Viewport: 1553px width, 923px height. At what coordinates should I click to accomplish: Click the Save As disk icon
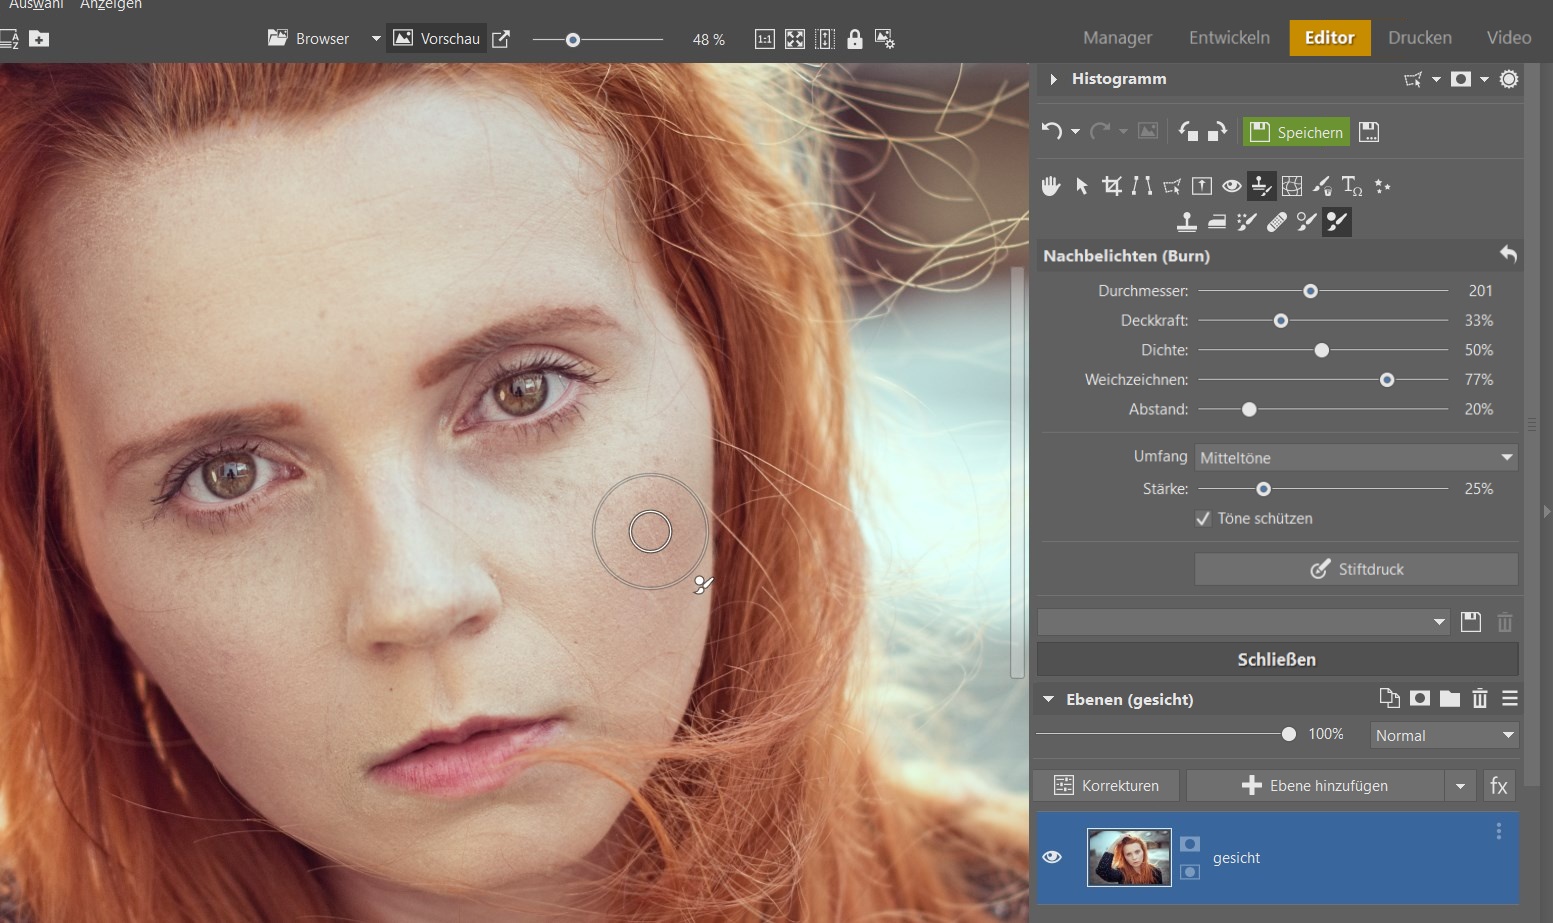pyautogui.click(x=1369, y=132)
